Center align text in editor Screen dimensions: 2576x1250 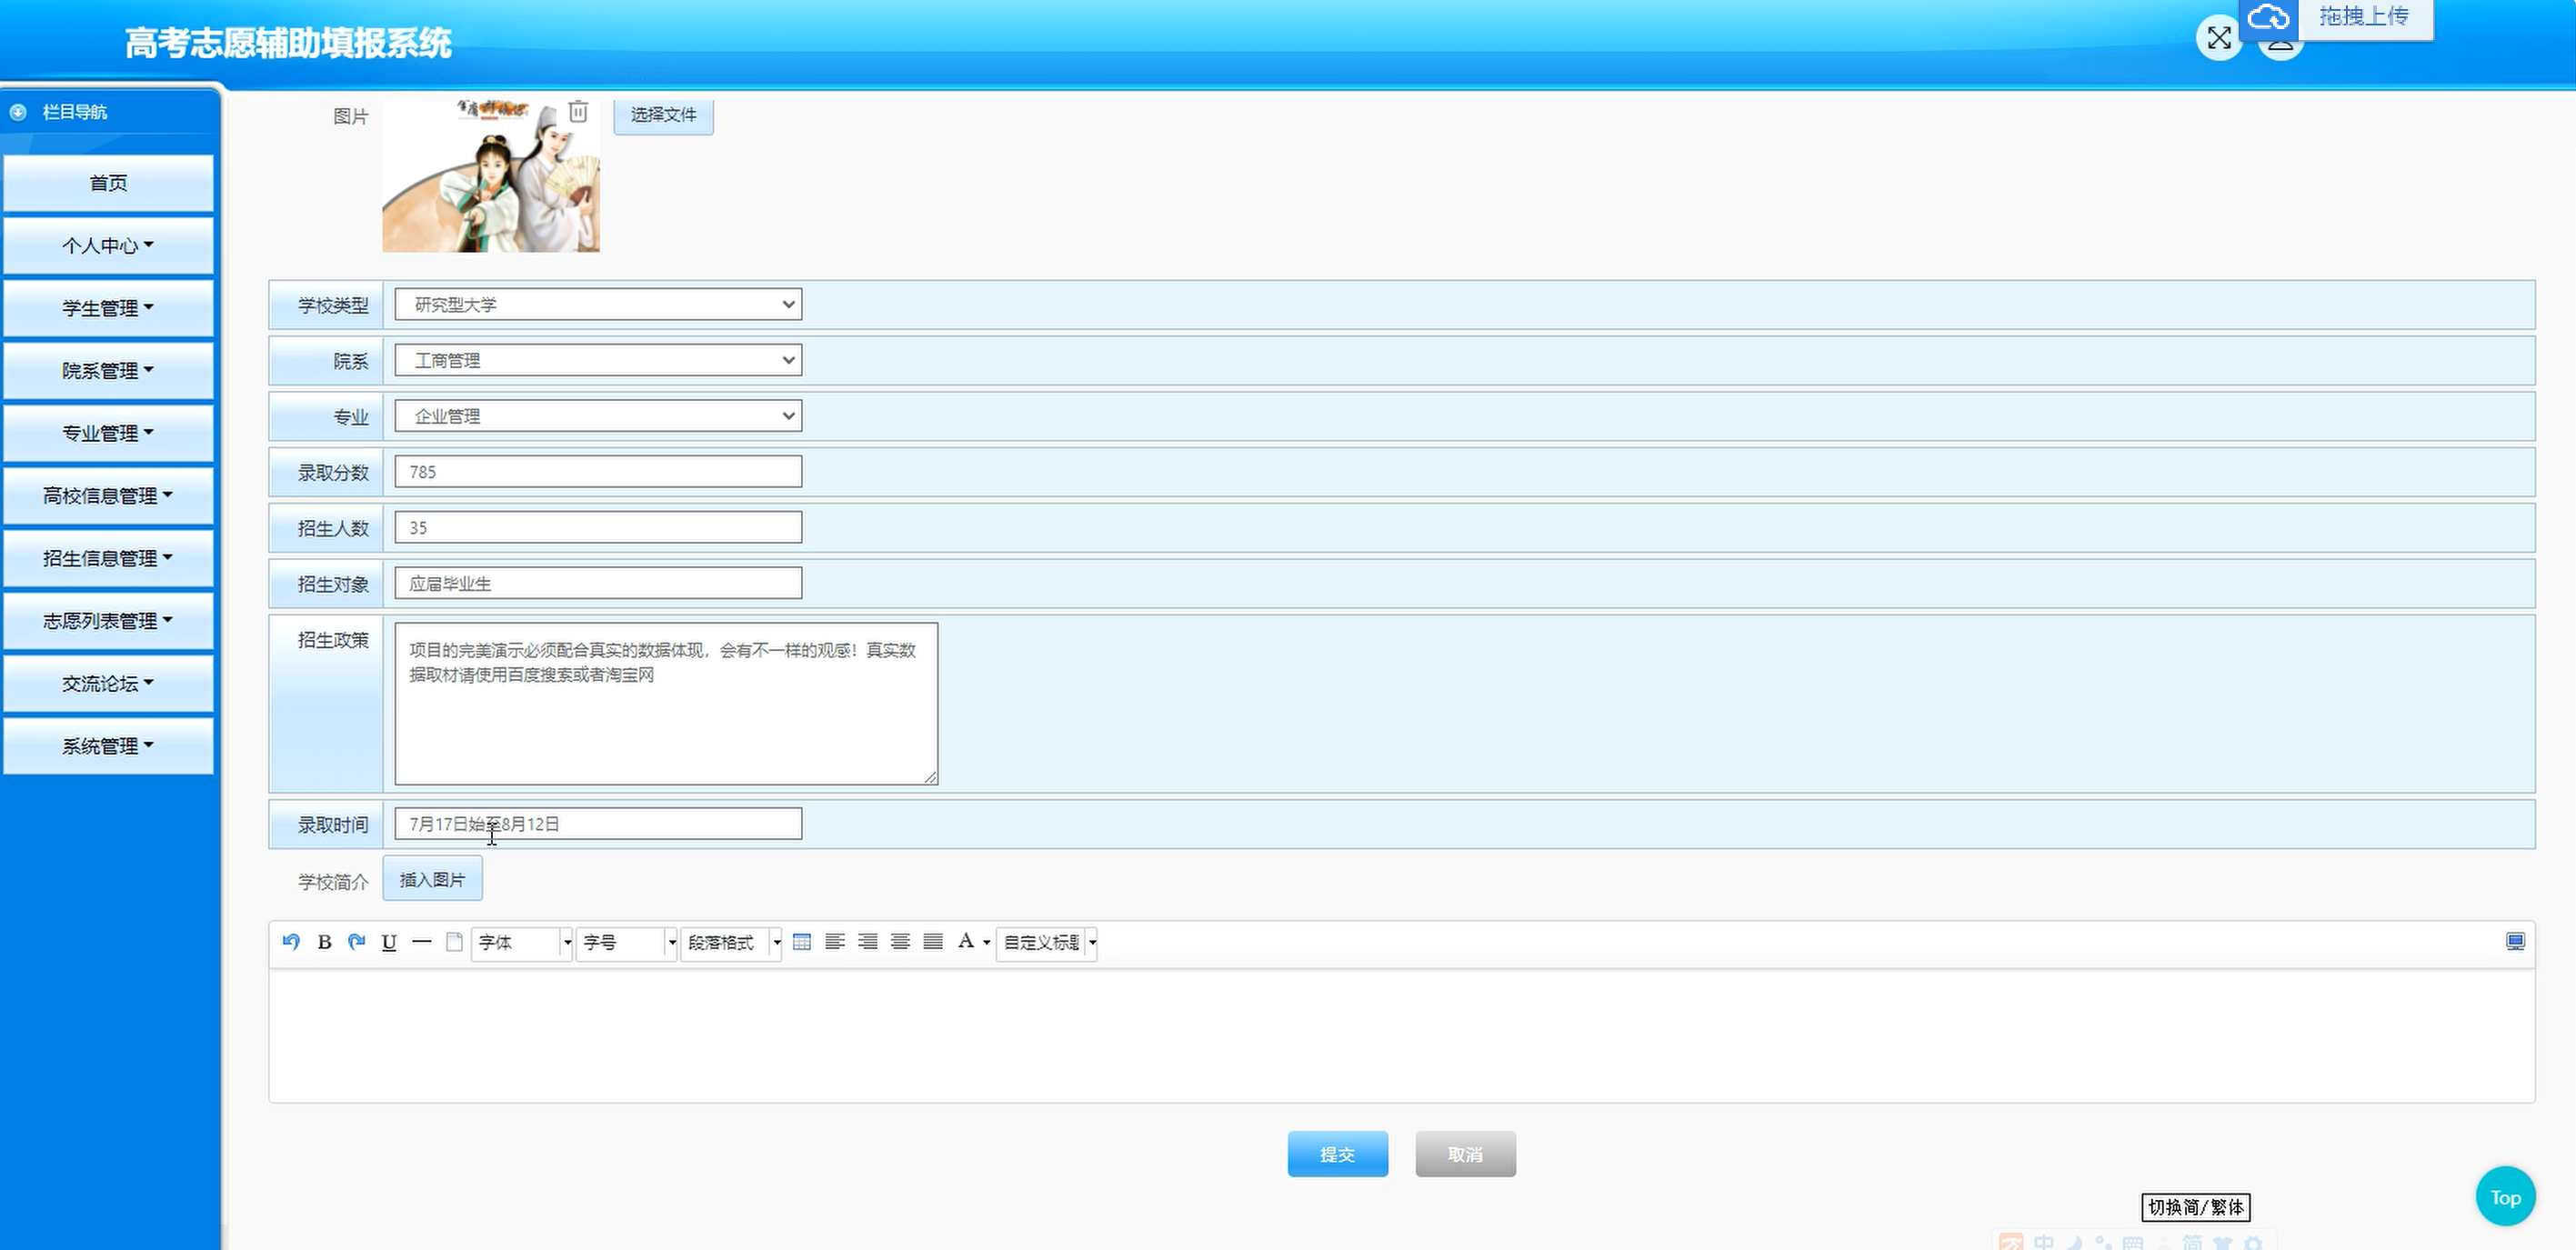pos(900,942)
